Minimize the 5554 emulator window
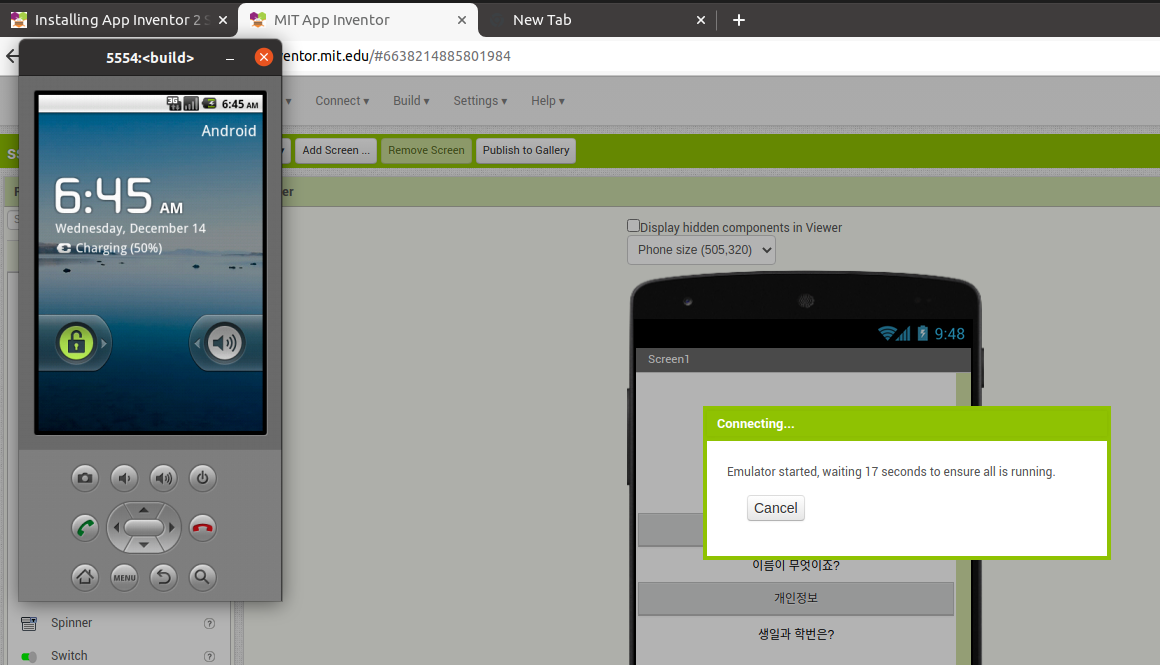 click(230, 58)
